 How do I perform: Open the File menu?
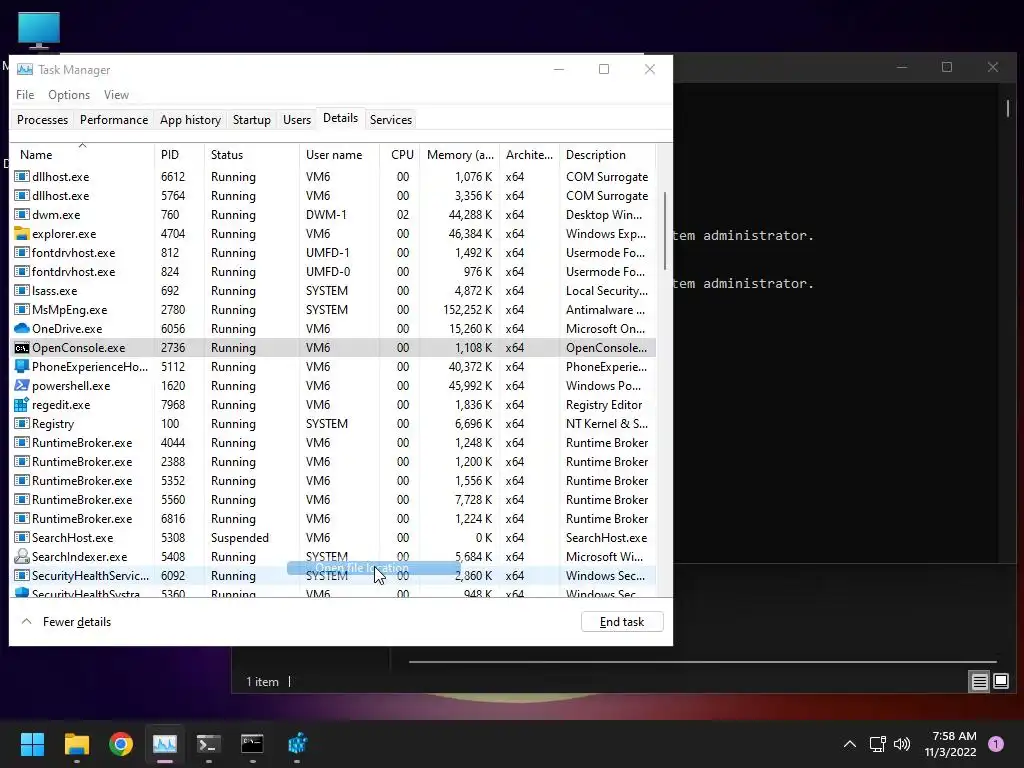[25, 95]
